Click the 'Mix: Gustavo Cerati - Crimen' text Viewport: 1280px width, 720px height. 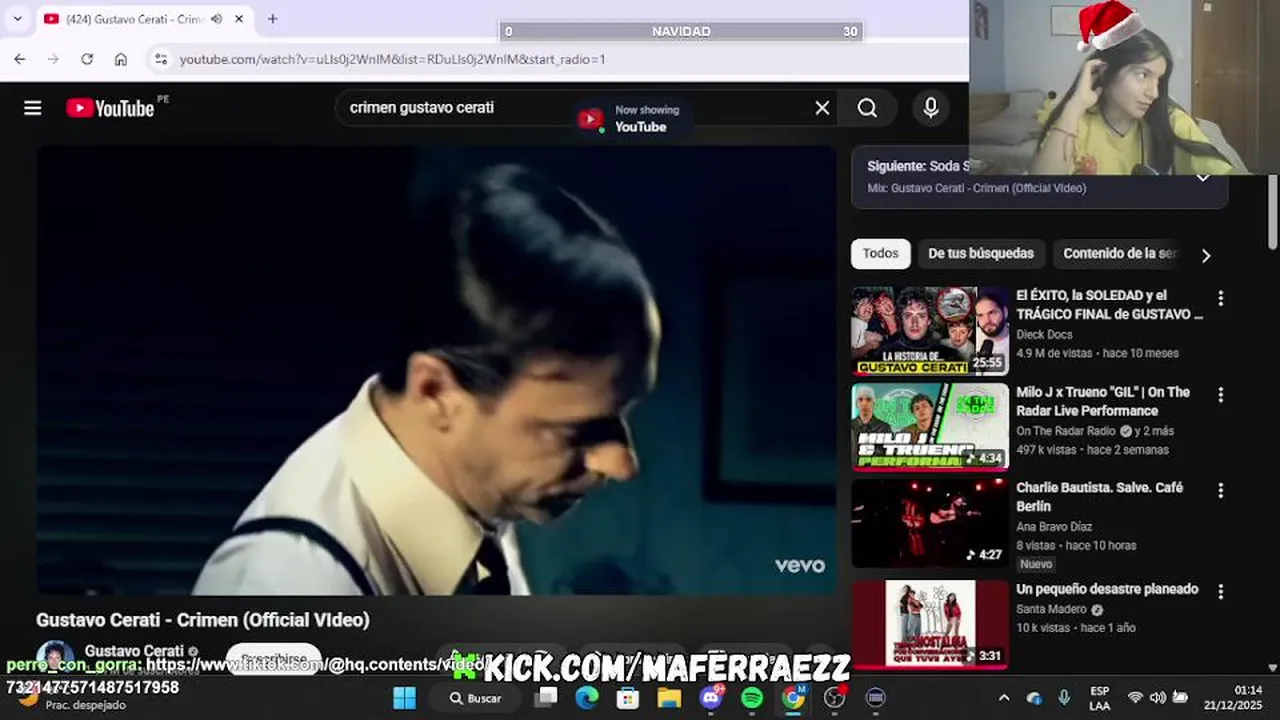pos(976,188)
